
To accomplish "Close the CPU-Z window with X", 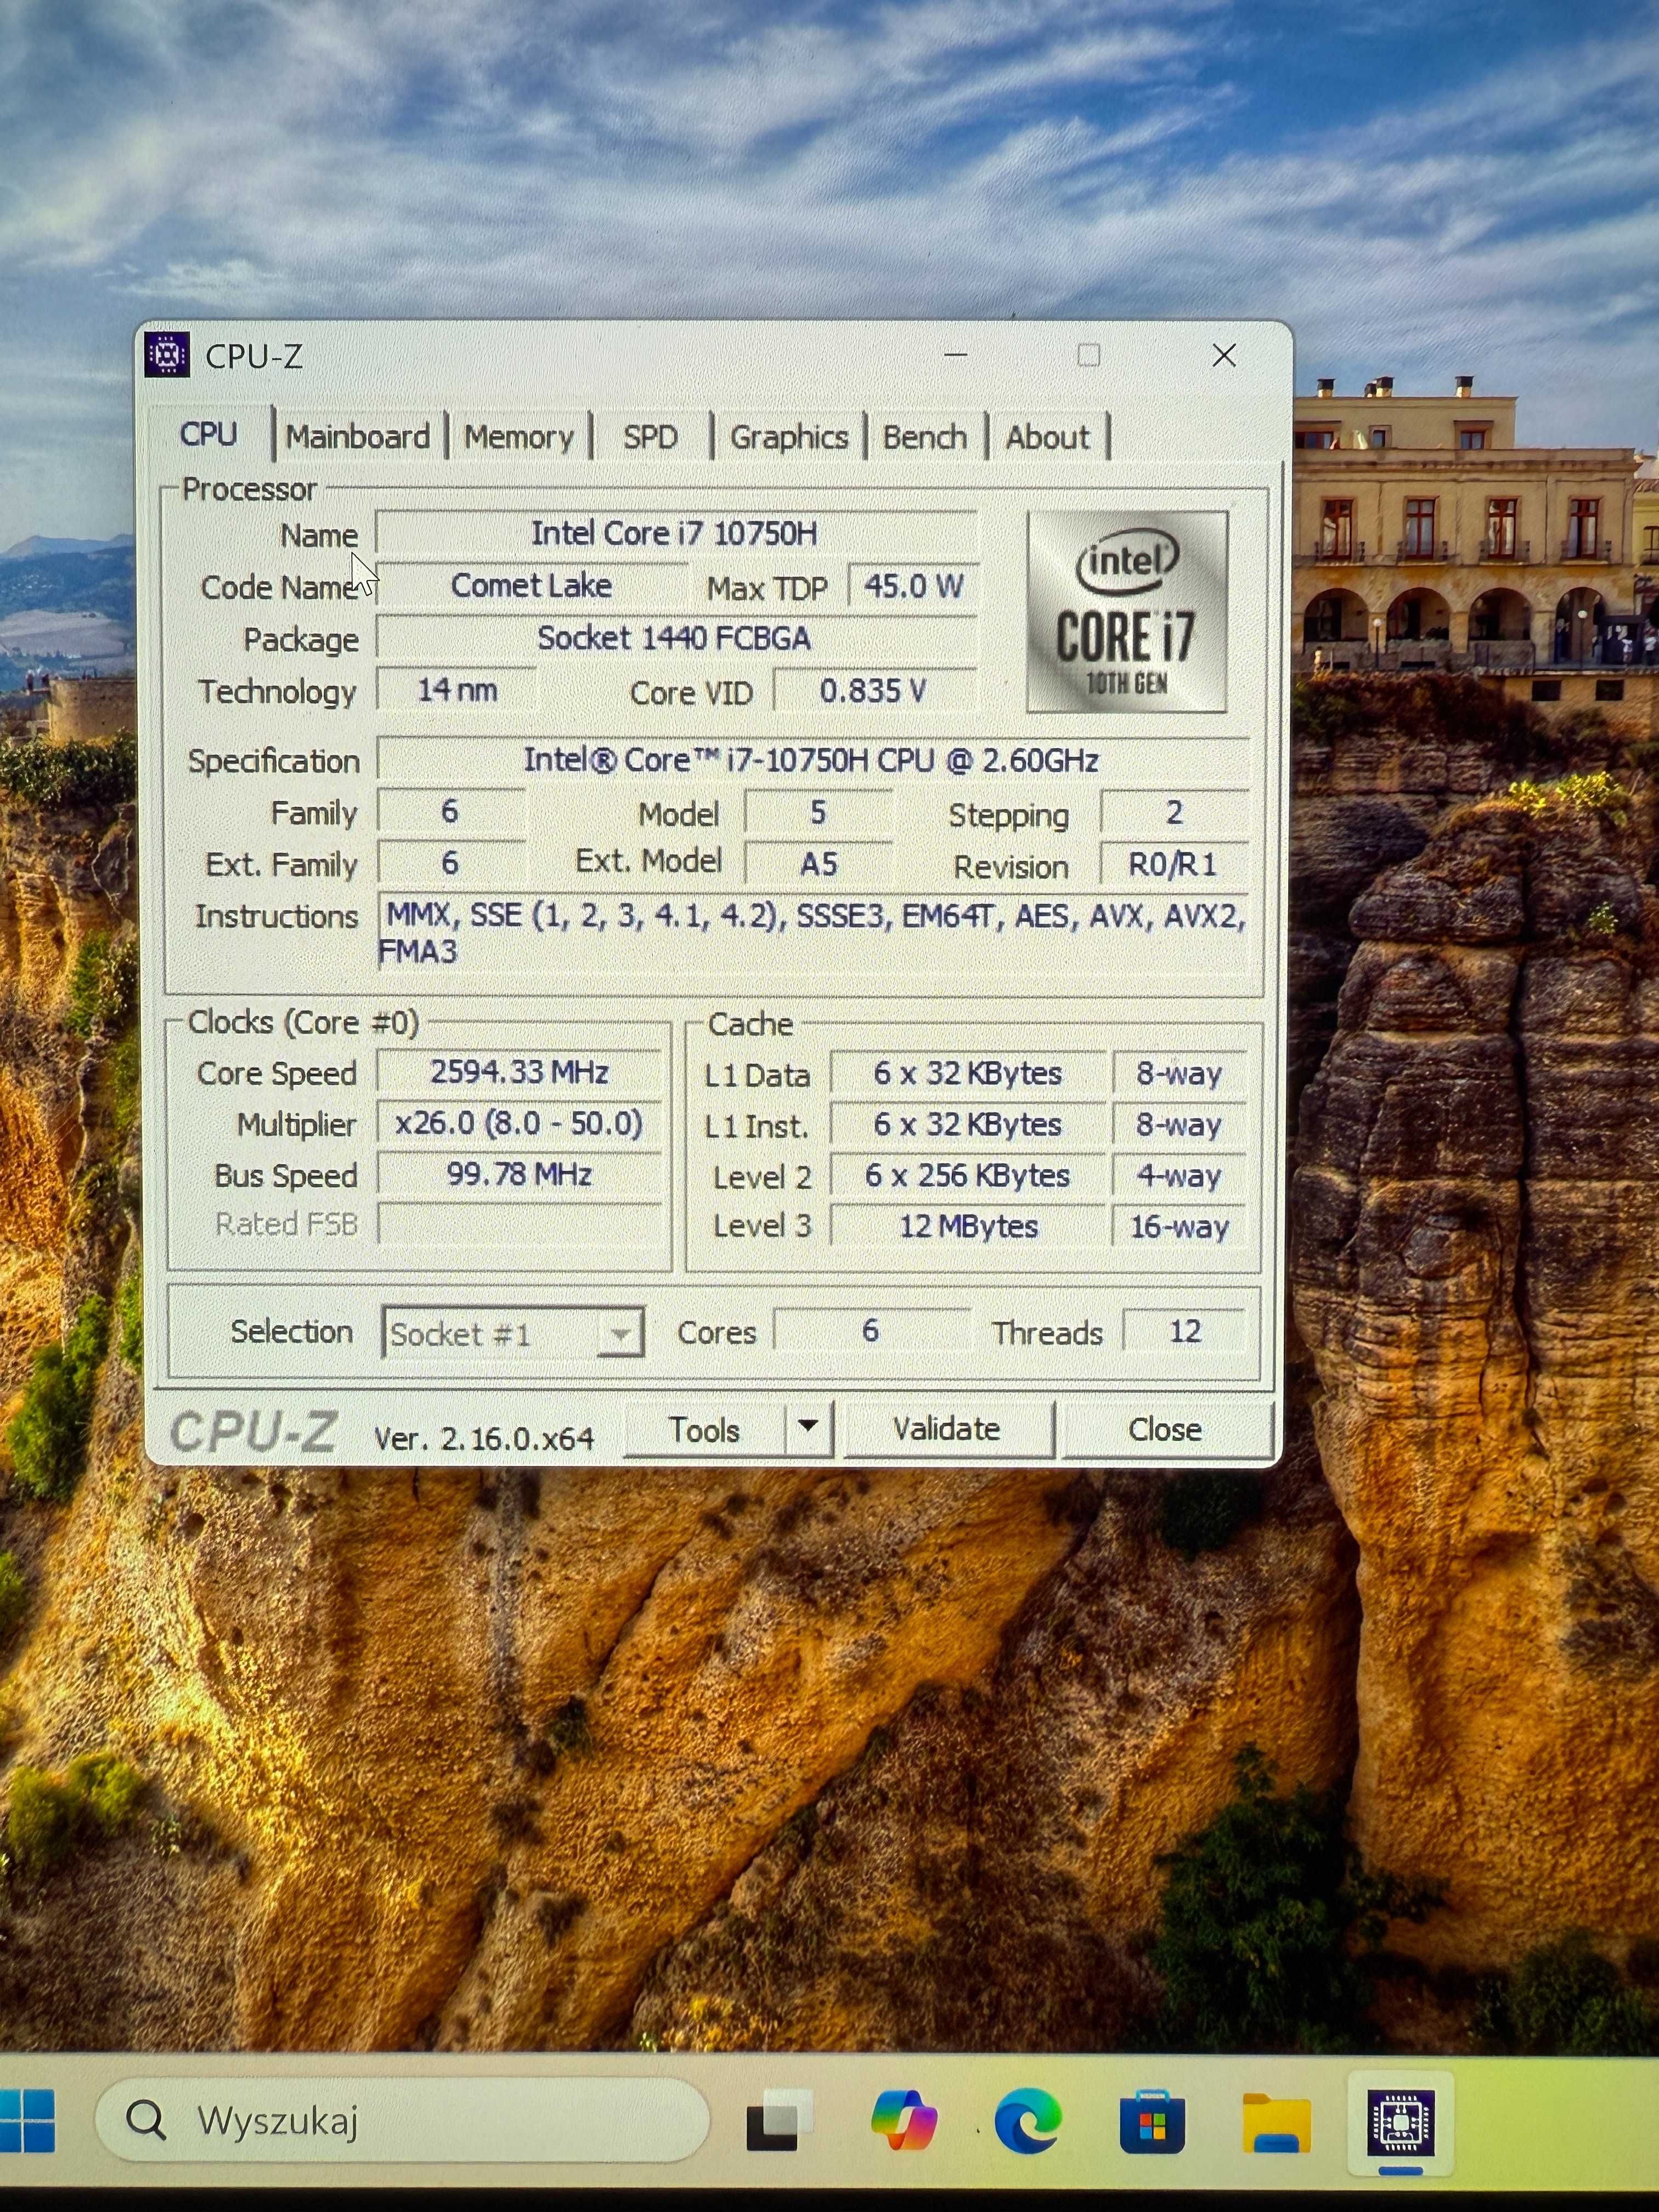I will pyautogui.click(x=1224, y=355).
